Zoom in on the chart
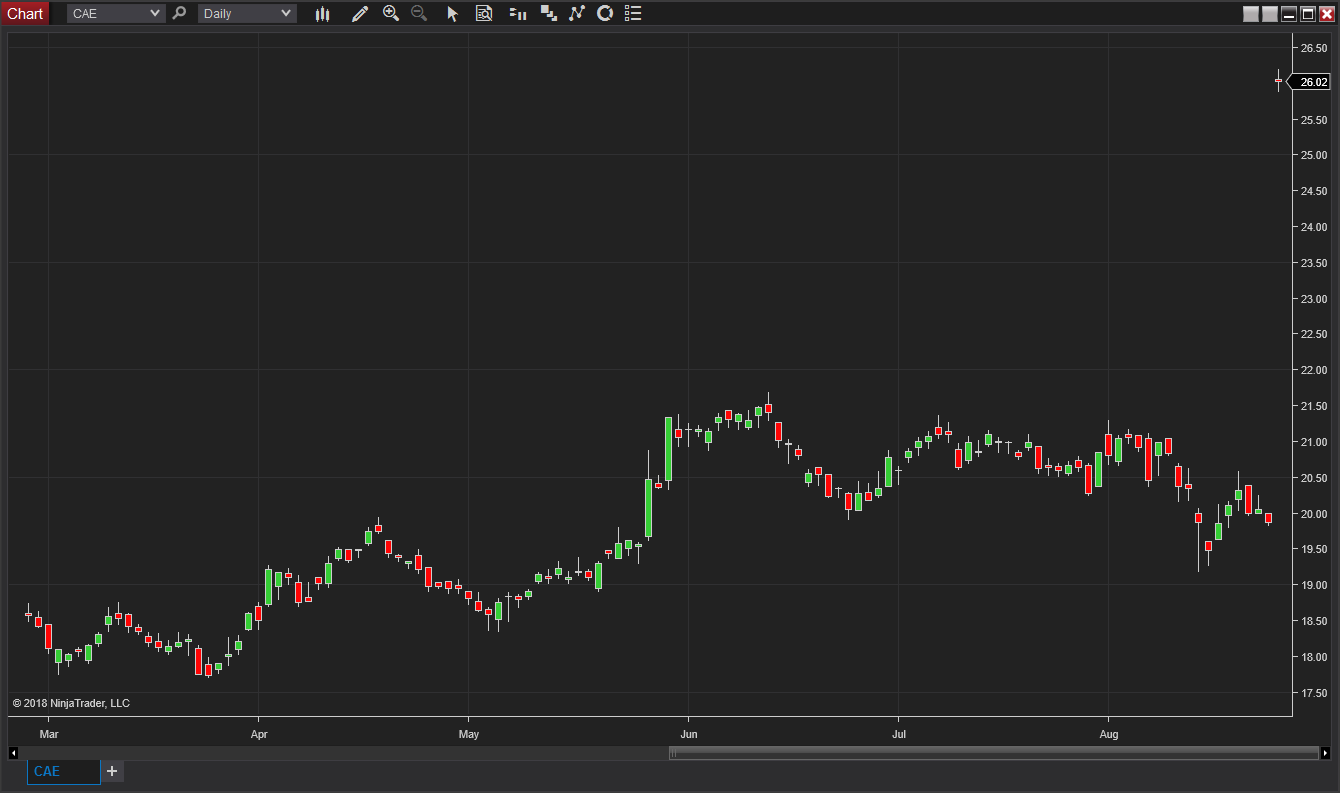The image size is (1340, 793). pyautogui.click(x=391, y=14)
